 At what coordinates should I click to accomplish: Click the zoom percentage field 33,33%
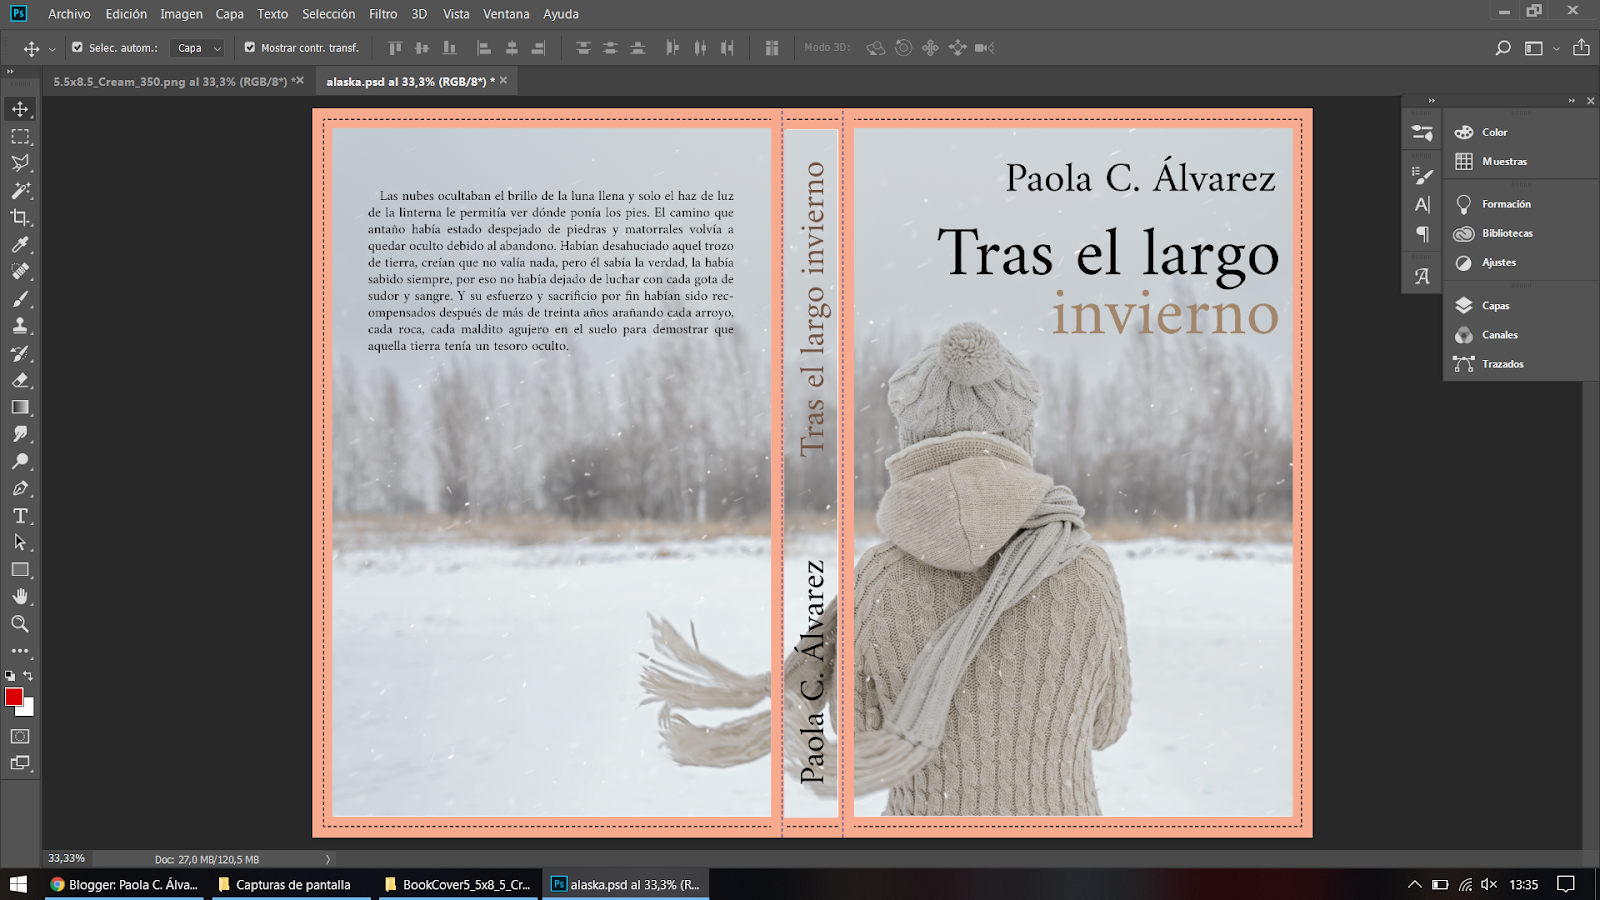67,858
